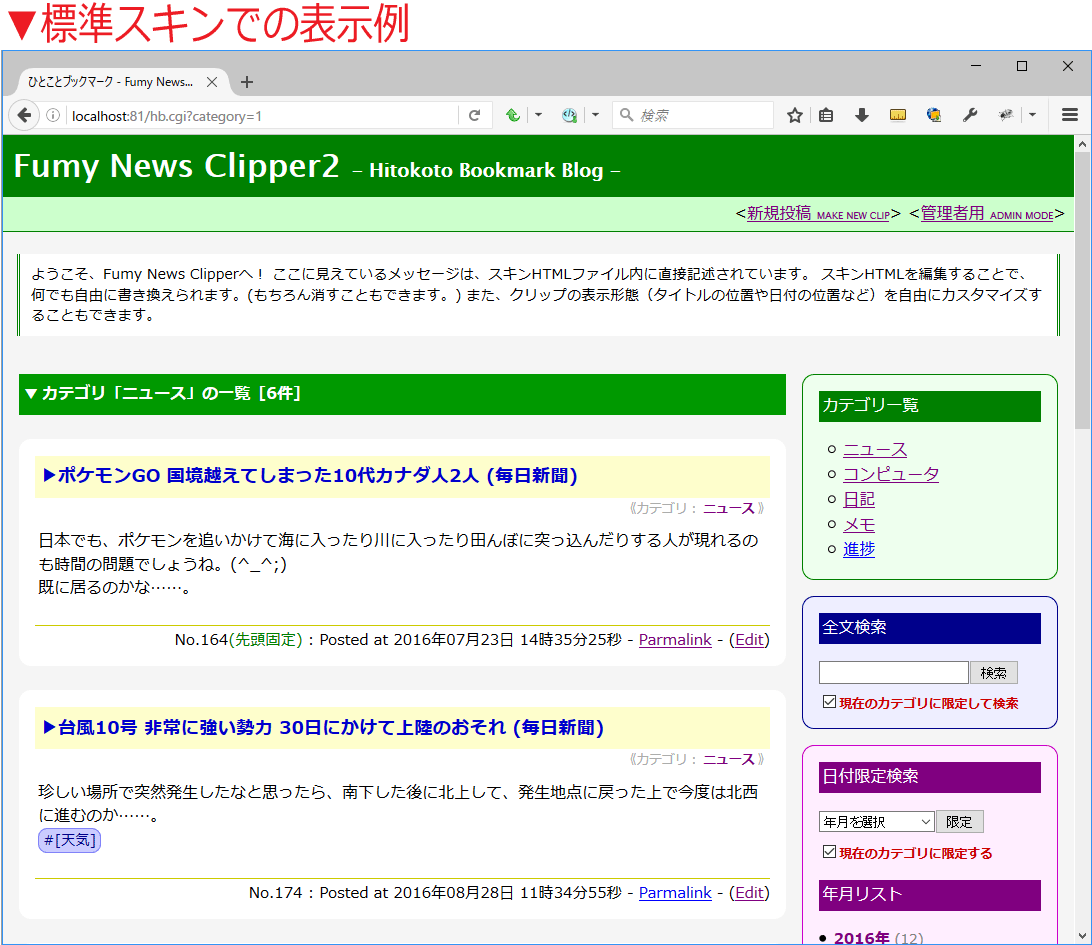Open 管理者用 ADMIN MODE link
Viewport: 1092px width, 945px height.
tap(987, 213)
